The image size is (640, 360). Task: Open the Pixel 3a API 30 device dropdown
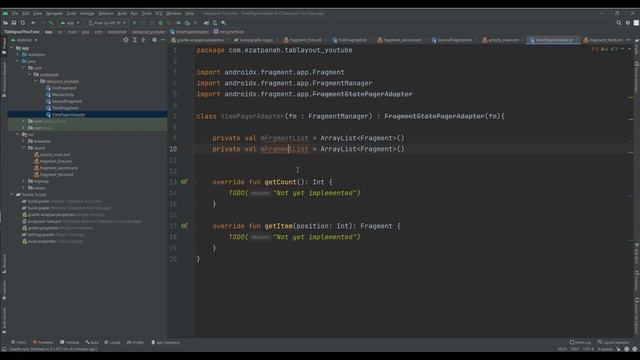pos(107,23)
